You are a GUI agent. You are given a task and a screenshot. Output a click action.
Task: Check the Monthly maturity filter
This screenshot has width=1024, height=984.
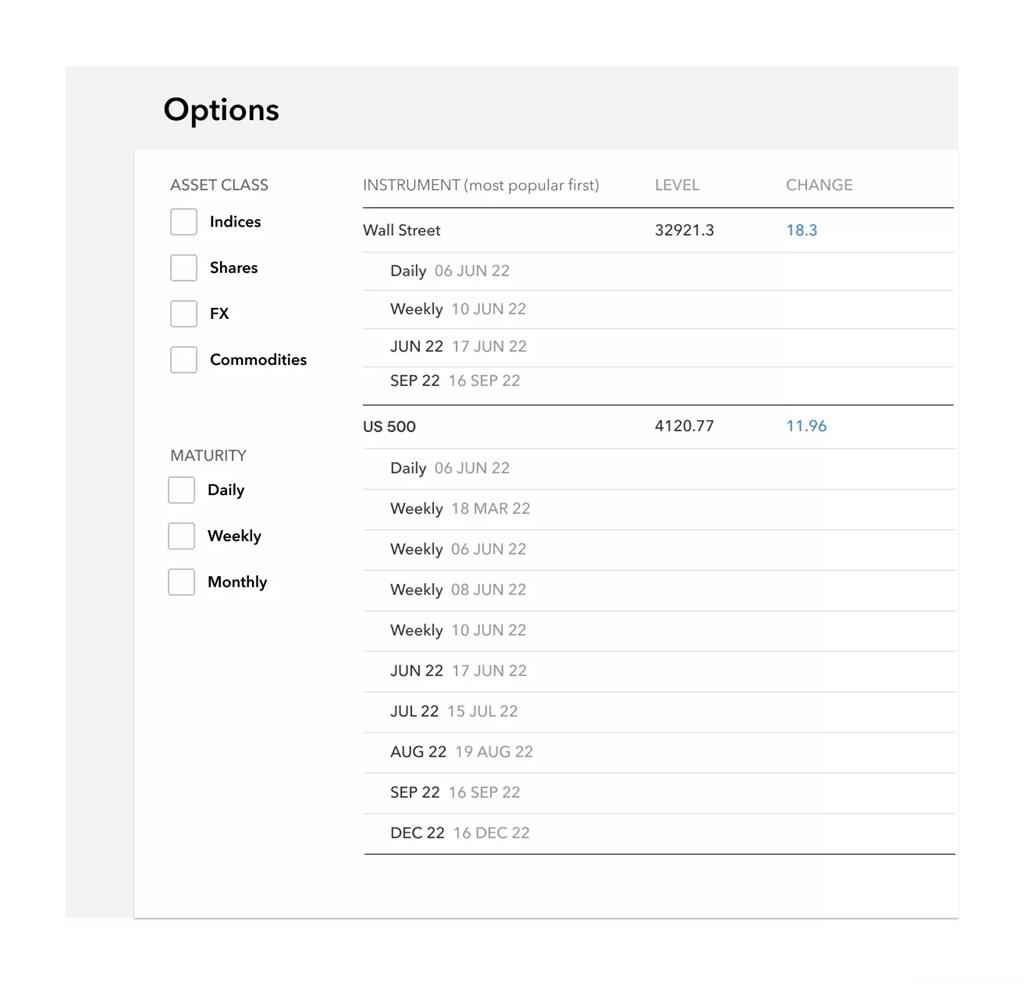tap(182, 582)
